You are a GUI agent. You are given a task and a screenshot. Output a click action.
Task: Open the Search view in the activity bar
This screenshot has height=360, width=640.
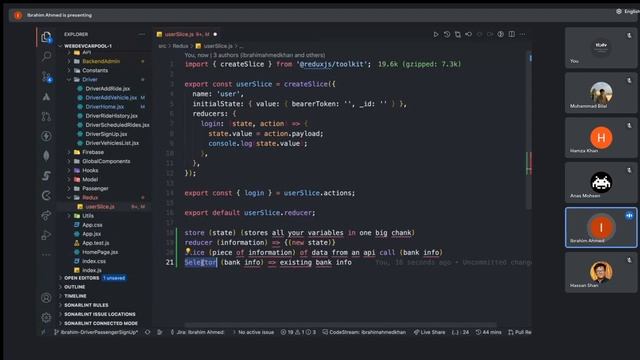47,56
